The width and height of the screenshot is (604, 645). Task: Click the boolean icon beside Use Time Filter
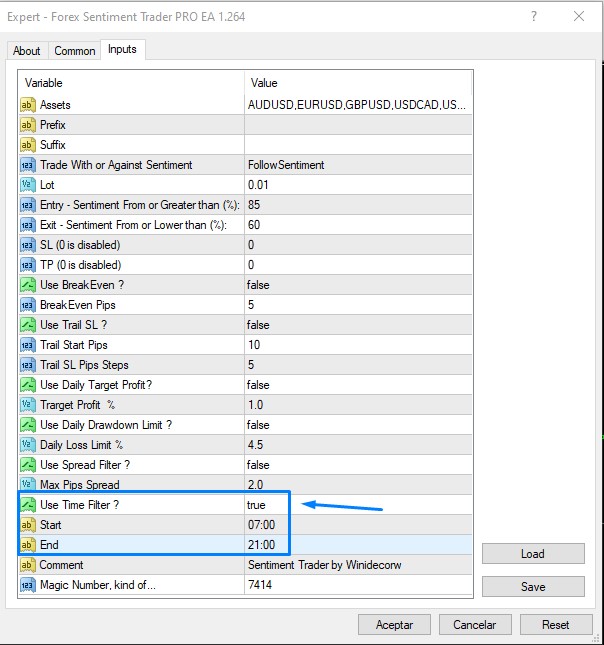[28, 505]
